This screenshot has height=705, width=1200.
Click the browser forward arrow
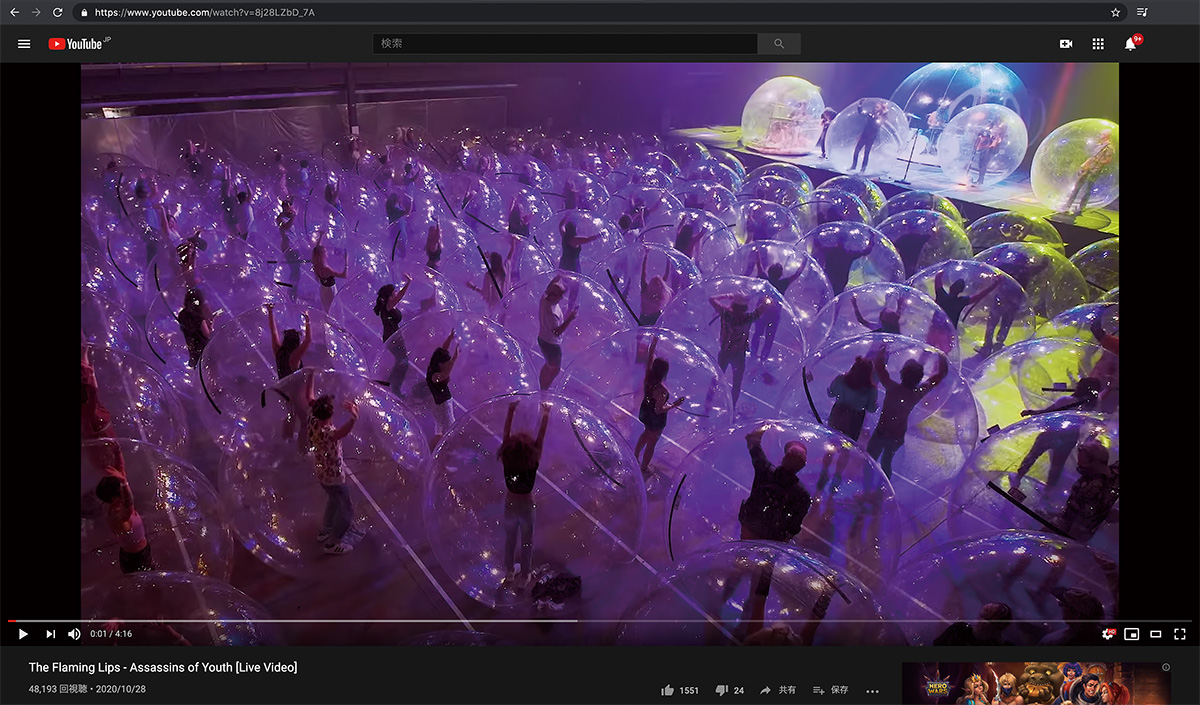[x=36, y=12]
